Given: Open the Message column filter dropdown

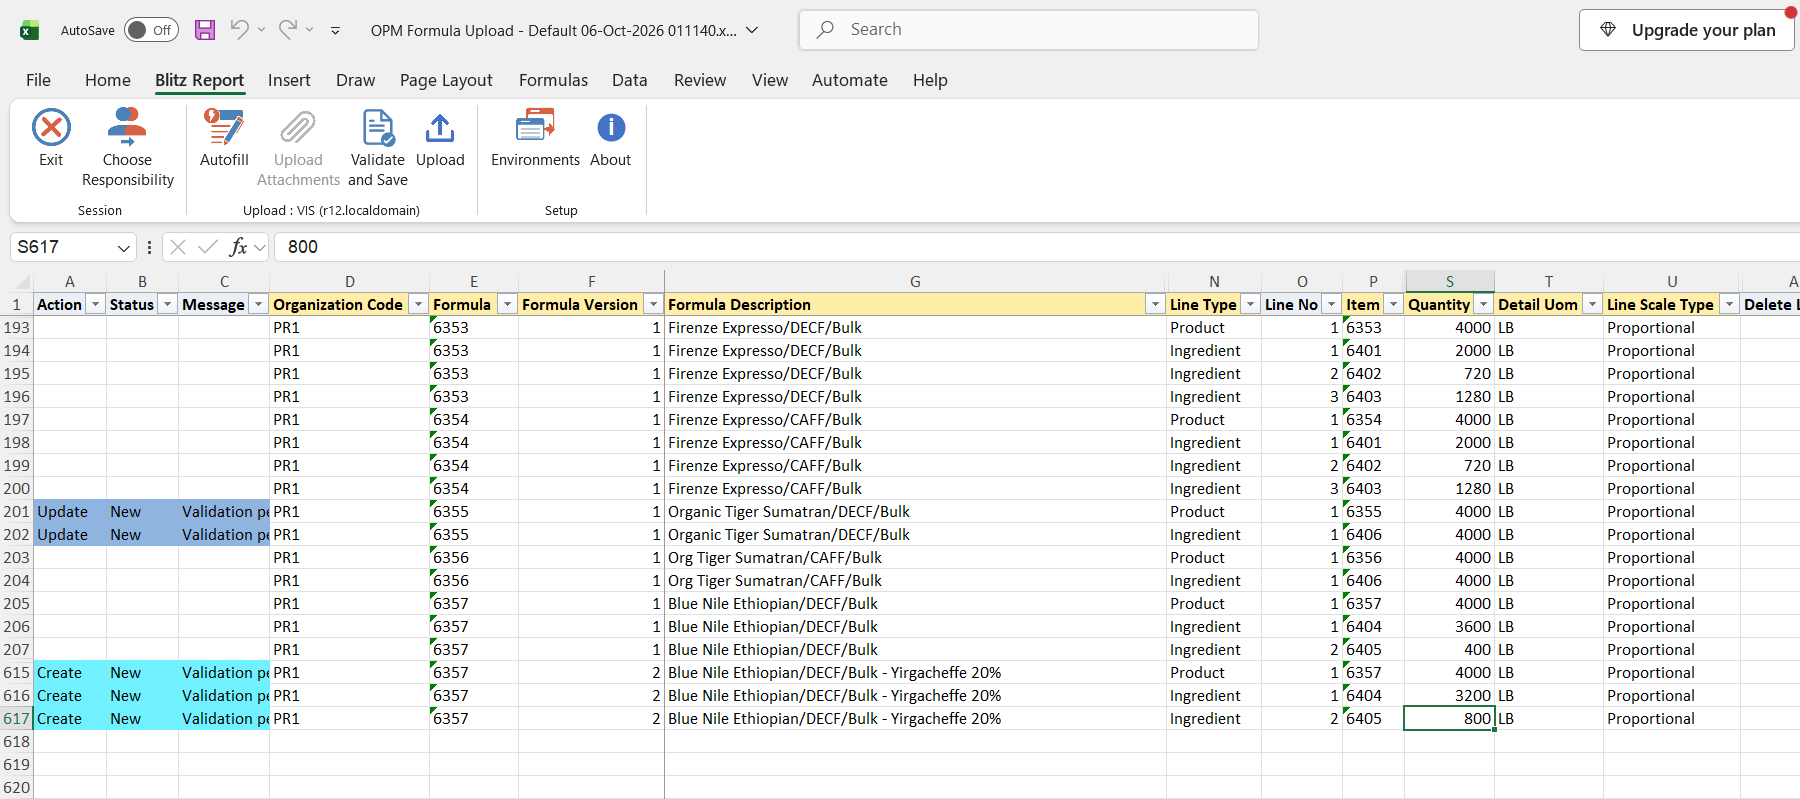Looking at the screenshot, I should pyautogui.click(x=258, y=305).
